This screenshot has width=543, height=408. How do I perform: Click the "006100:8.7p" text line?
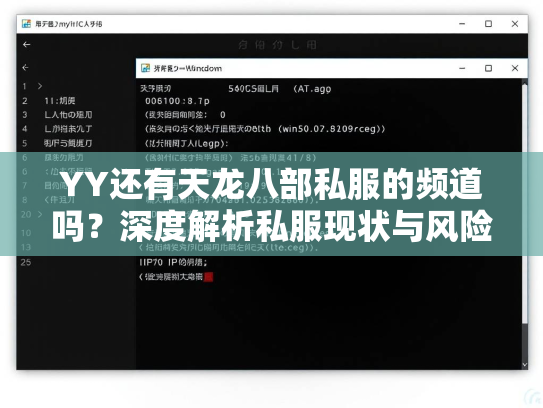[177, 101]
